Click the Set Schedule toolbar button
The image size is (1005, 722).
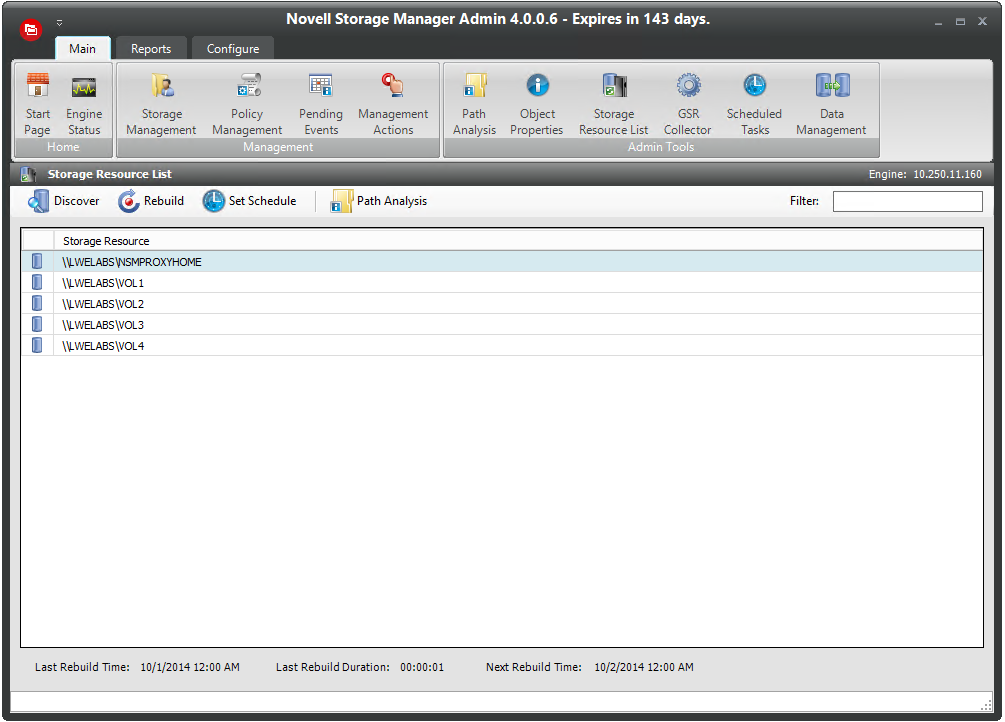[x=250, y=201]
